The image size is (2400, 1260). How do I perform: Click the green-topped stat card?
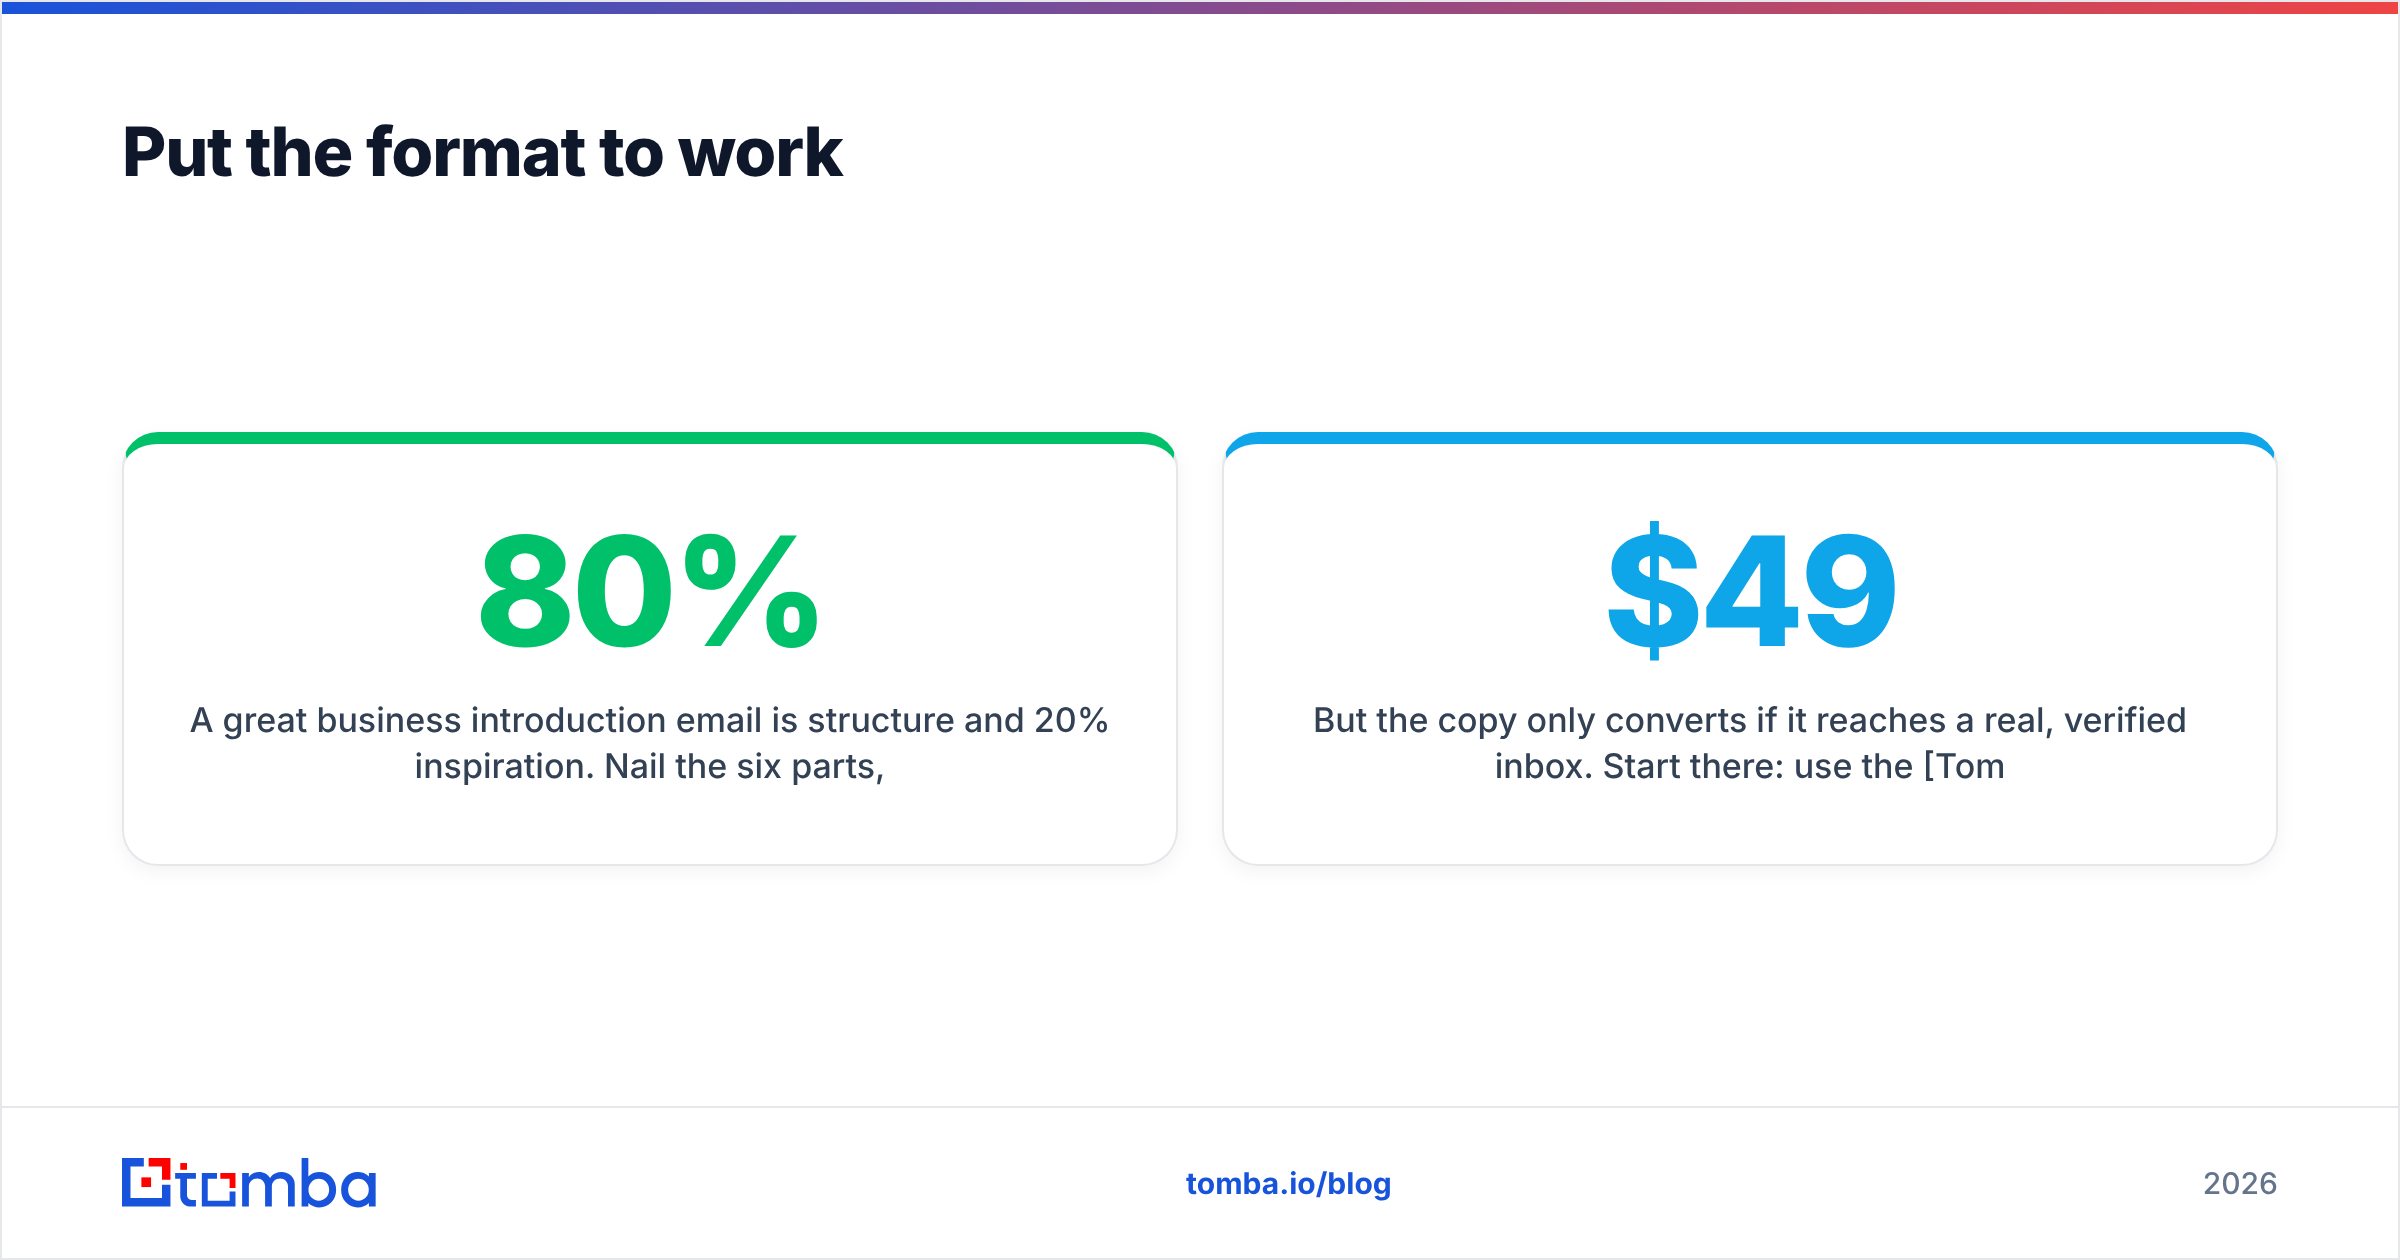pyautogui.click(x=650, y=648)
